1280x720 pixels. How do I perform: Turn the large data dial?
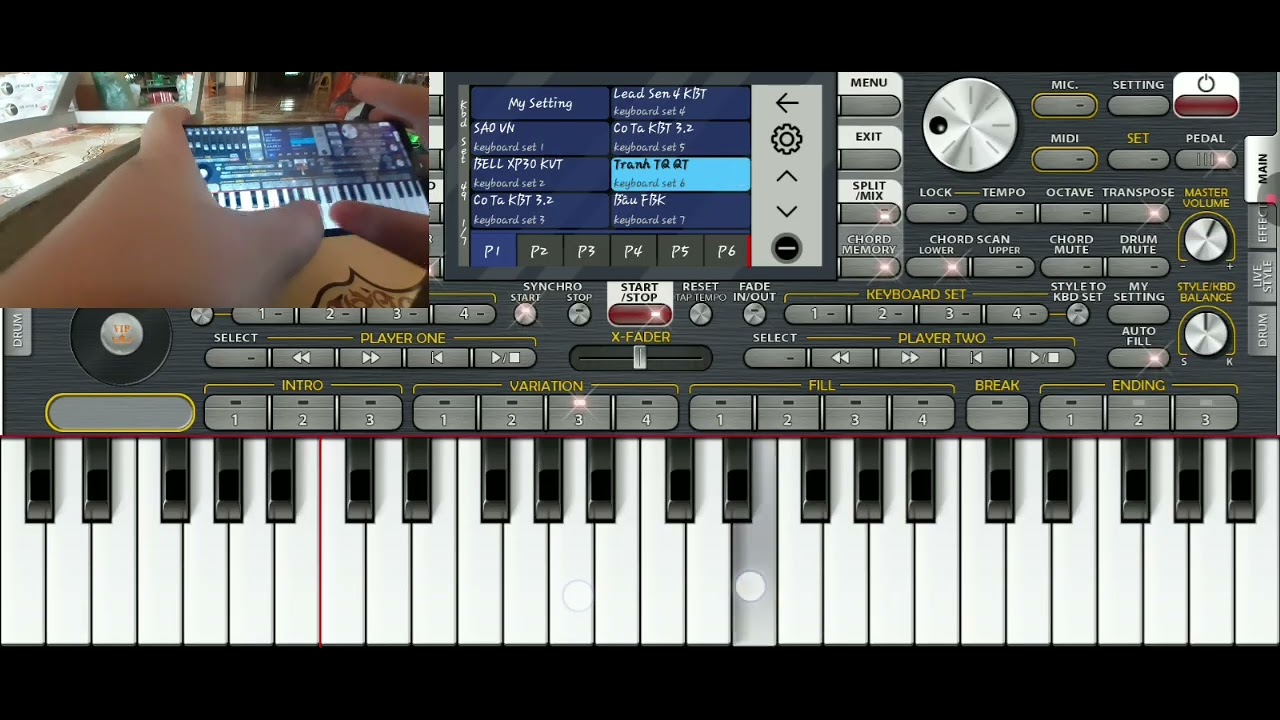click(x=970, y=126)
